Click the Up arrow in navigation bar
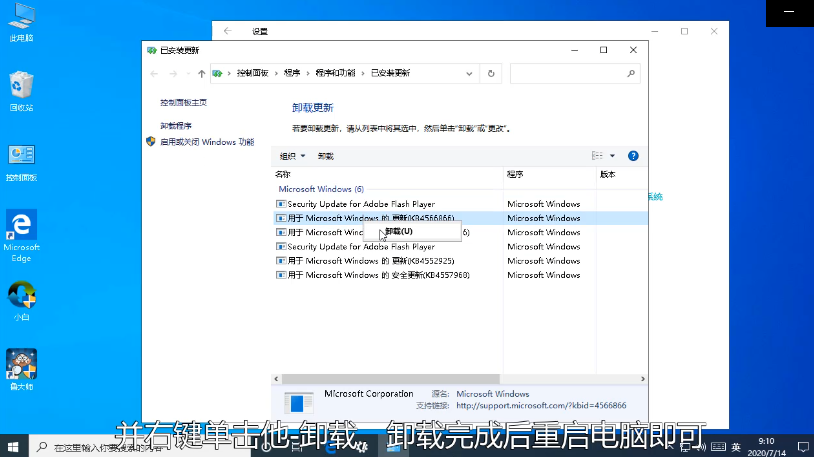814x457 pixels. coord(202,73)
